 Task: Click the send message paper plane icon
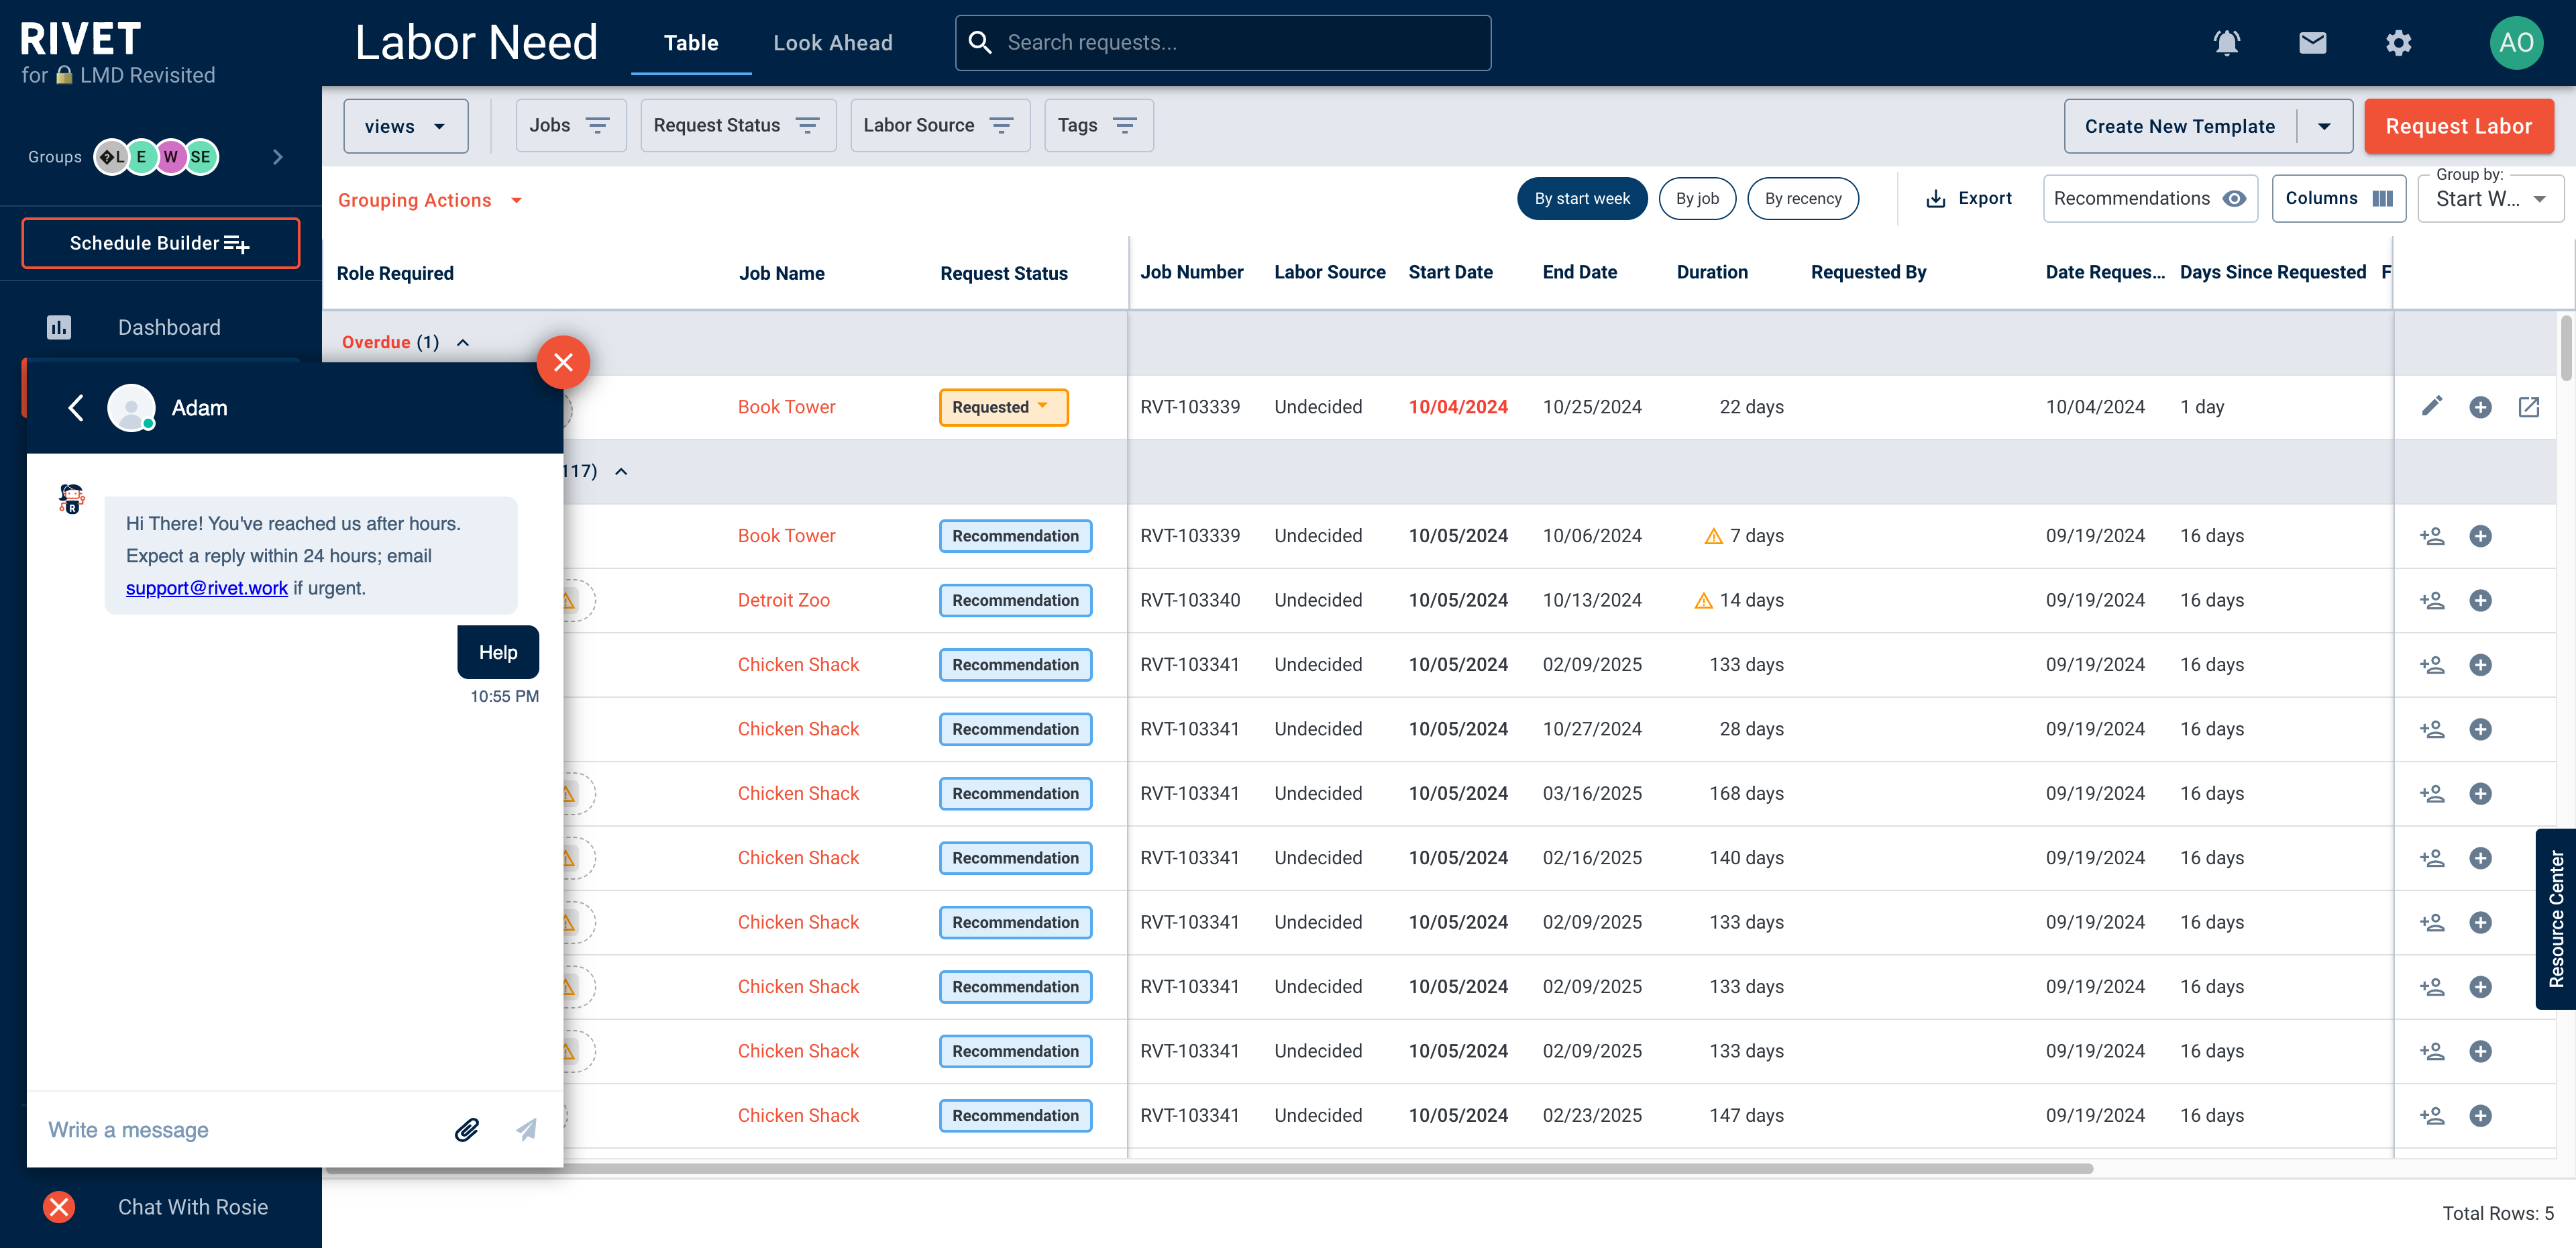[x=527, y=1130]
